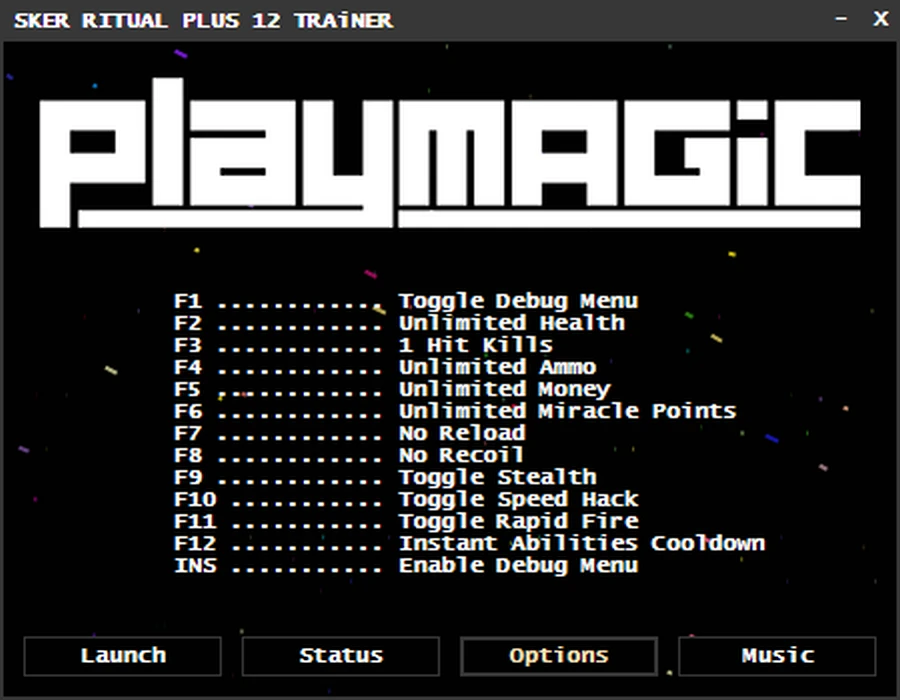The width and height of the screenshot is (900, 700).
Task: Select the 'Unlimited Health' text
Action: point(512,323)
